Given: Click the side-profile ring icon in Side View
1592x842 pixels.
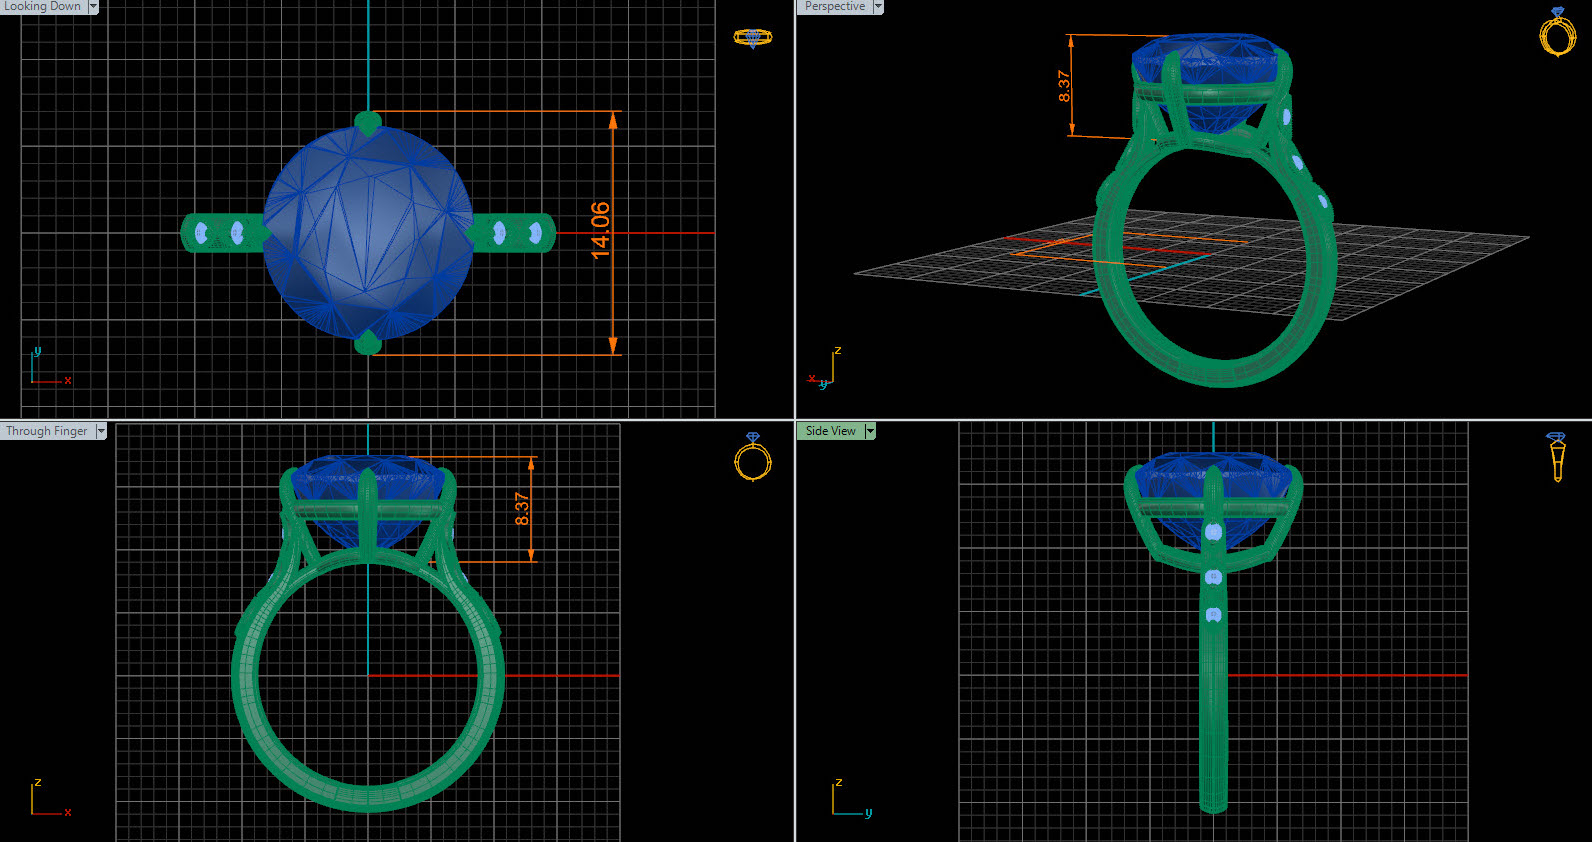Looking at the screenshot, I should (1556, 456).
